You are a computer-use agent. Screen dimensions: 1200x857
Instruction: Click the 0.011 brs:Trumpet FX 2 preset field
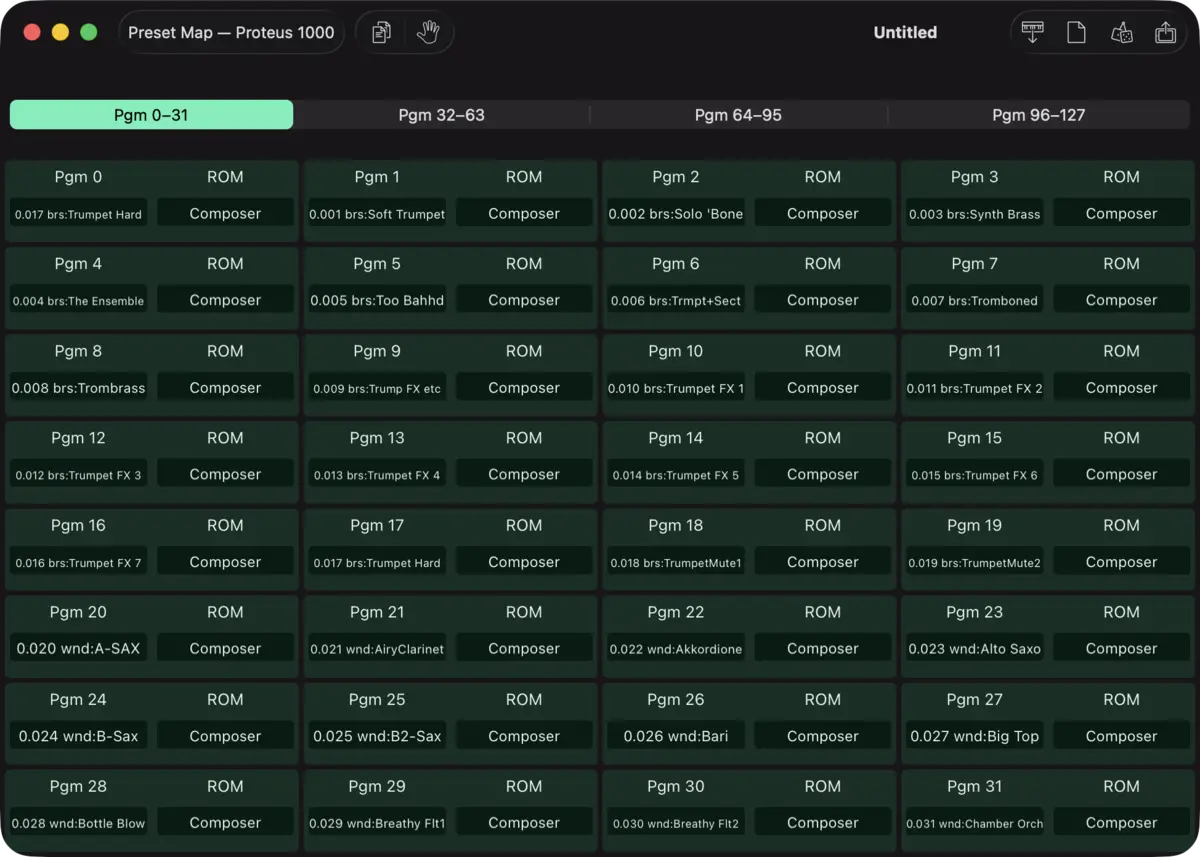coord(975,388)
